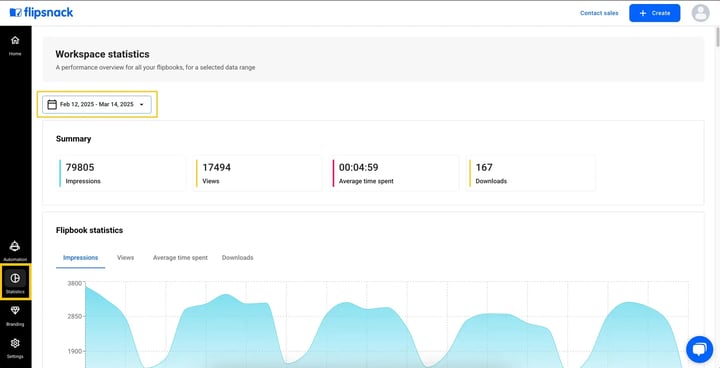Click the 3800 axis label on chart
Image resolution: width=720 pixels, height=368 pixels.
(75, 283)
